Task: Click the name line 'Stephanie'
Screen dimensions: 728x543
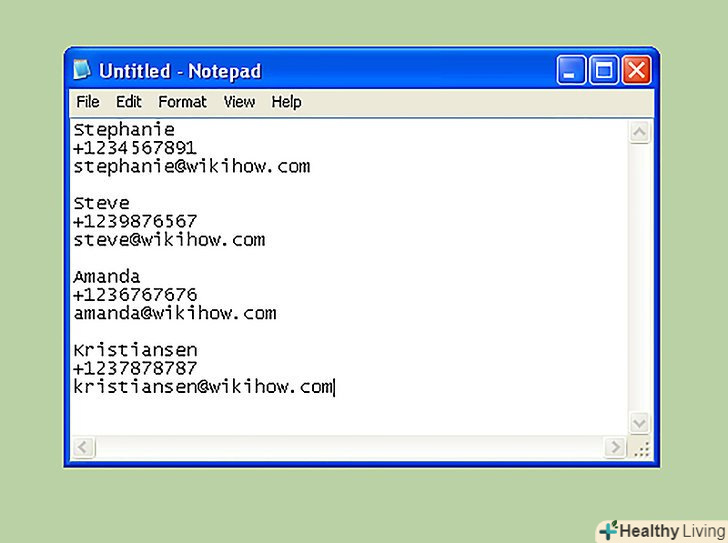Action: click(x=124, y=130)
